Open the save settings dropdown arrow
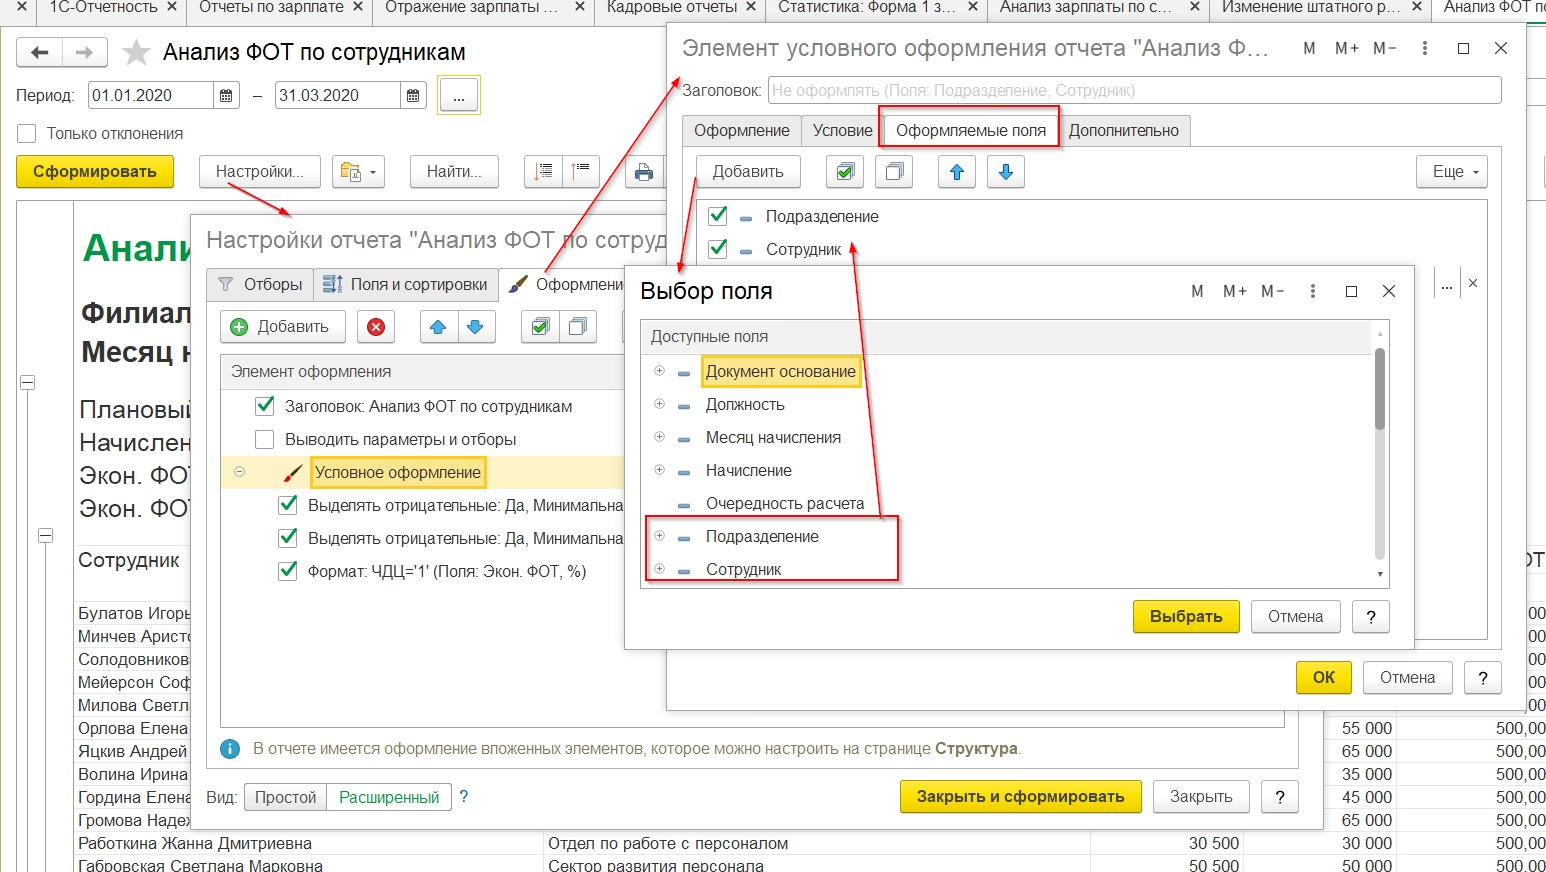This screenshot has height=872, width=1546. [x=372, y=172]
